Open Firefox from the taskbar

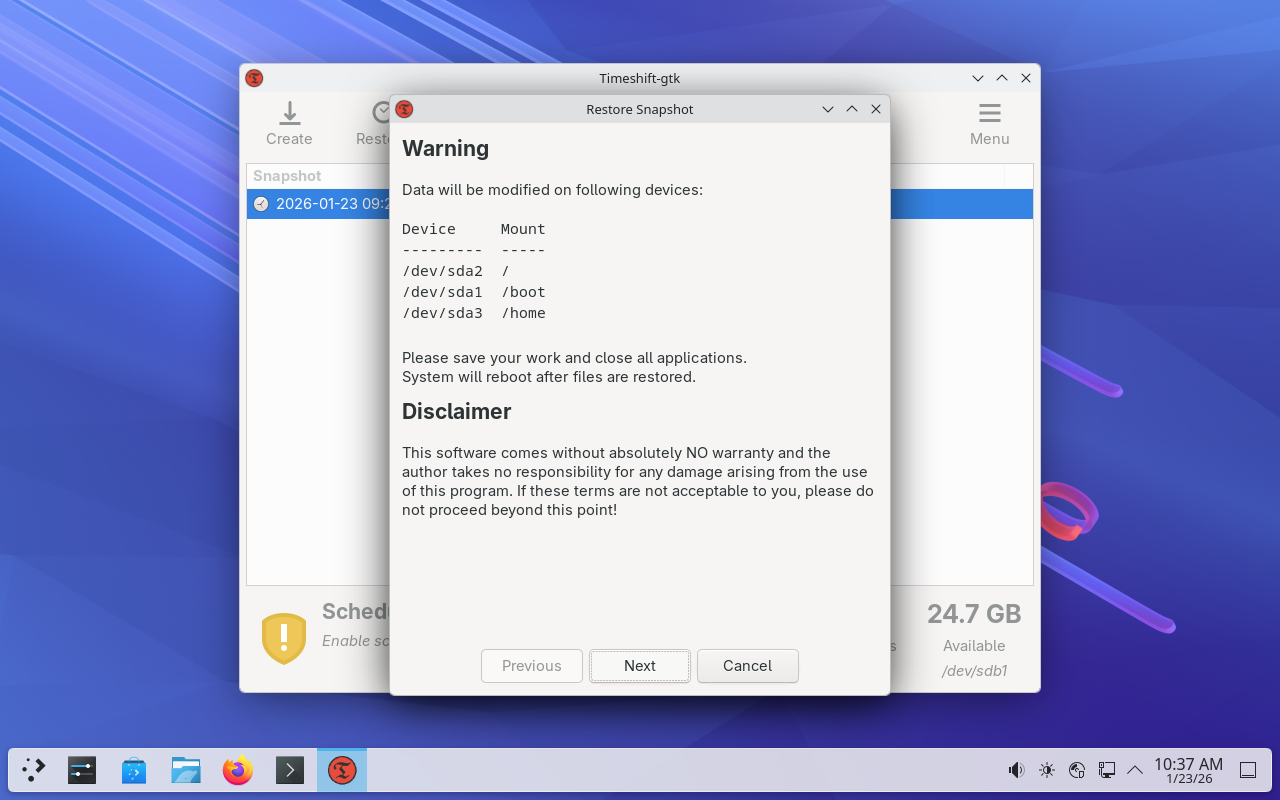238,770
